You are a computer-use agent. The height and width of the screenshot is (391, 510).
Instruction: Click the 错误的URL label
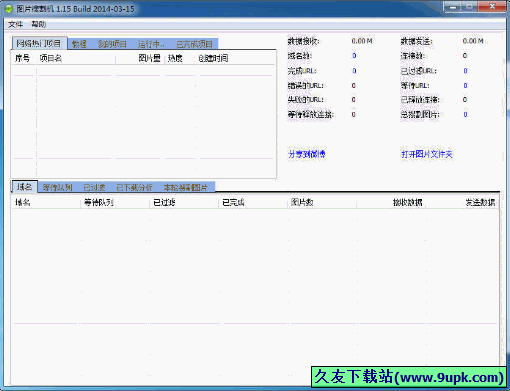pos(305,86)
